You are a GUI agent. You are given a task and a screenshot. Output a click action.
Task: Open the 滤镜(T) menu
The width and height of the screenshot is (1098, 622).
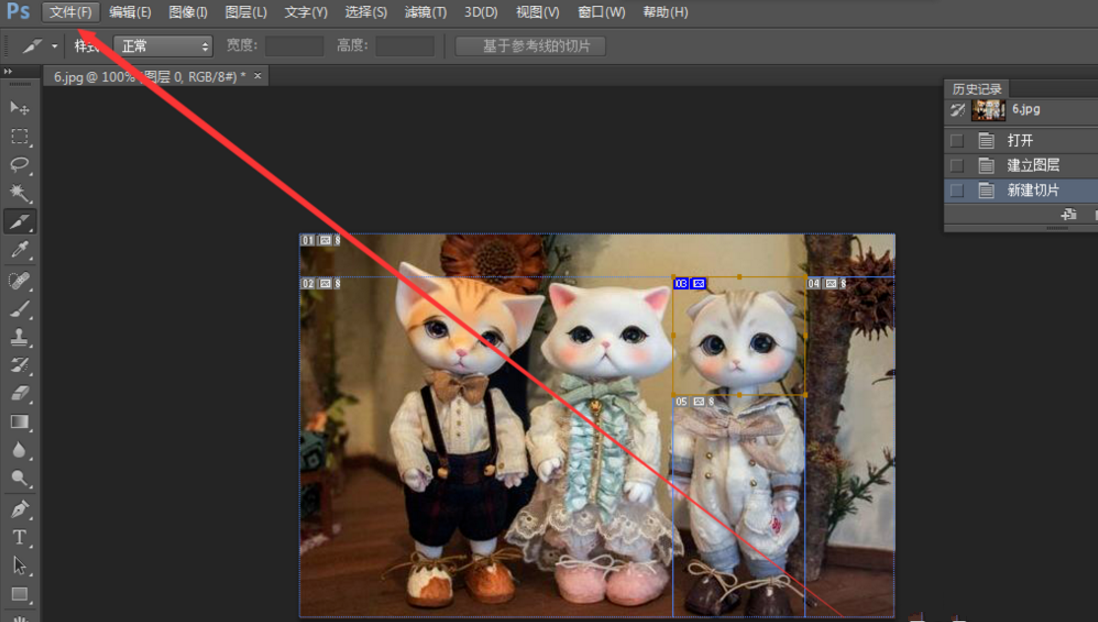click(425, 12)
